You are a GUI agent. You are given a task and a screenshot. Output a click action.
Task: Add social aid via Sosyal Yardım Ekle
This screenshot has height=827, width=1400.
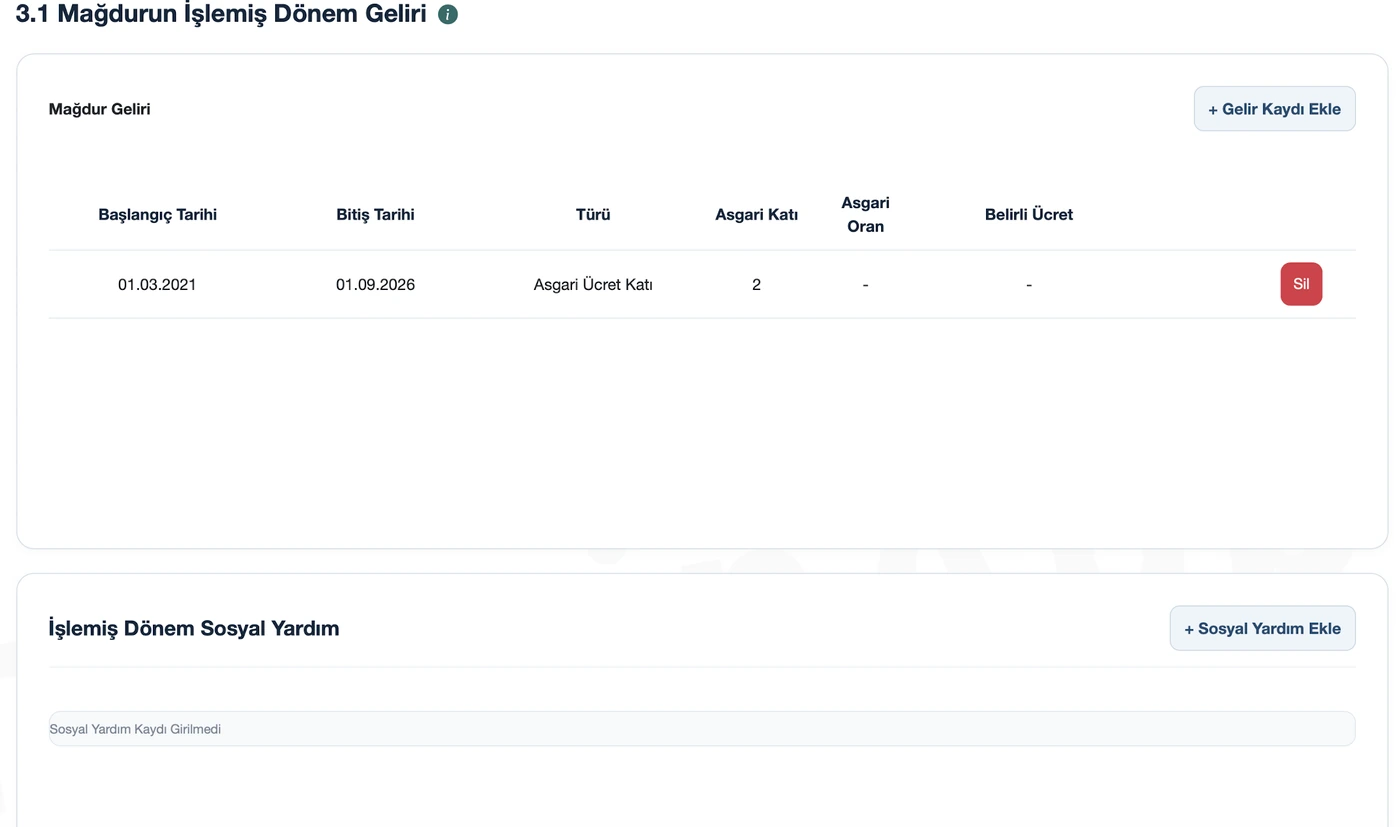tap(1262, 629)
